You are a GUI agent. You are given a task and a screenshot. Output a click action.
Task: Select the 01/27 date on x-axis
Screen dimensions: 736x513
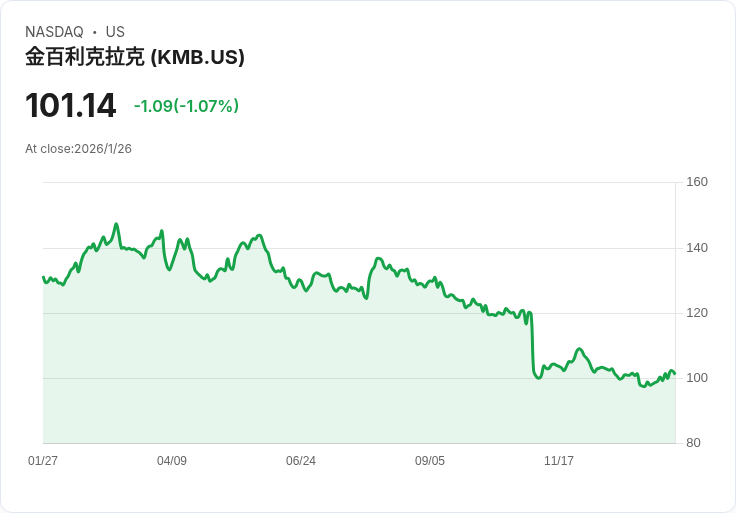click(x=43, y=461)
